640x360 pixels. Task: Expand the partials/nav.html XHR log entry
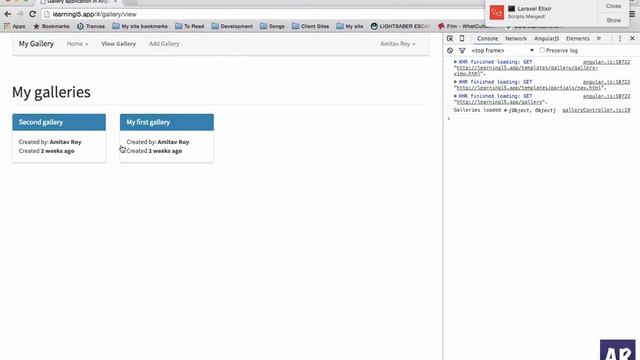tap(456, 82)
